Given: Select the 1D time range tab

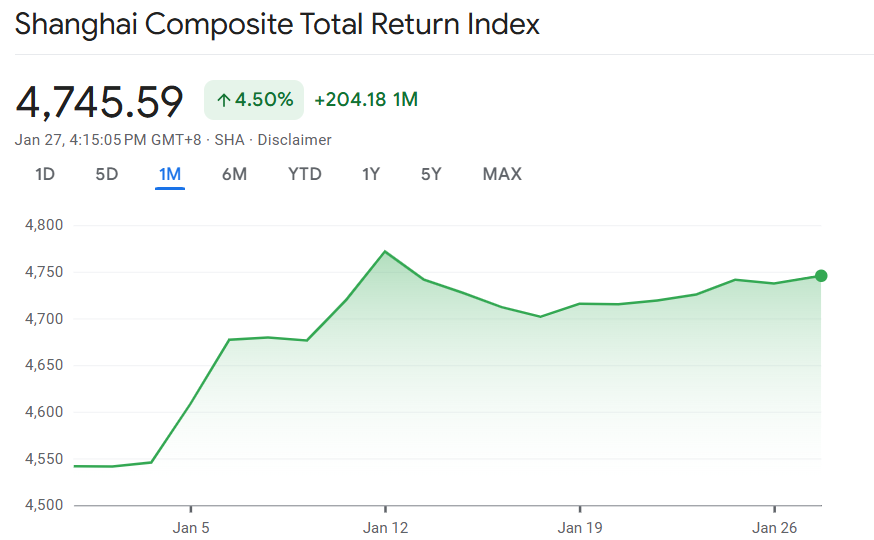Looking at the screenshot, I should tap(45, 174).
